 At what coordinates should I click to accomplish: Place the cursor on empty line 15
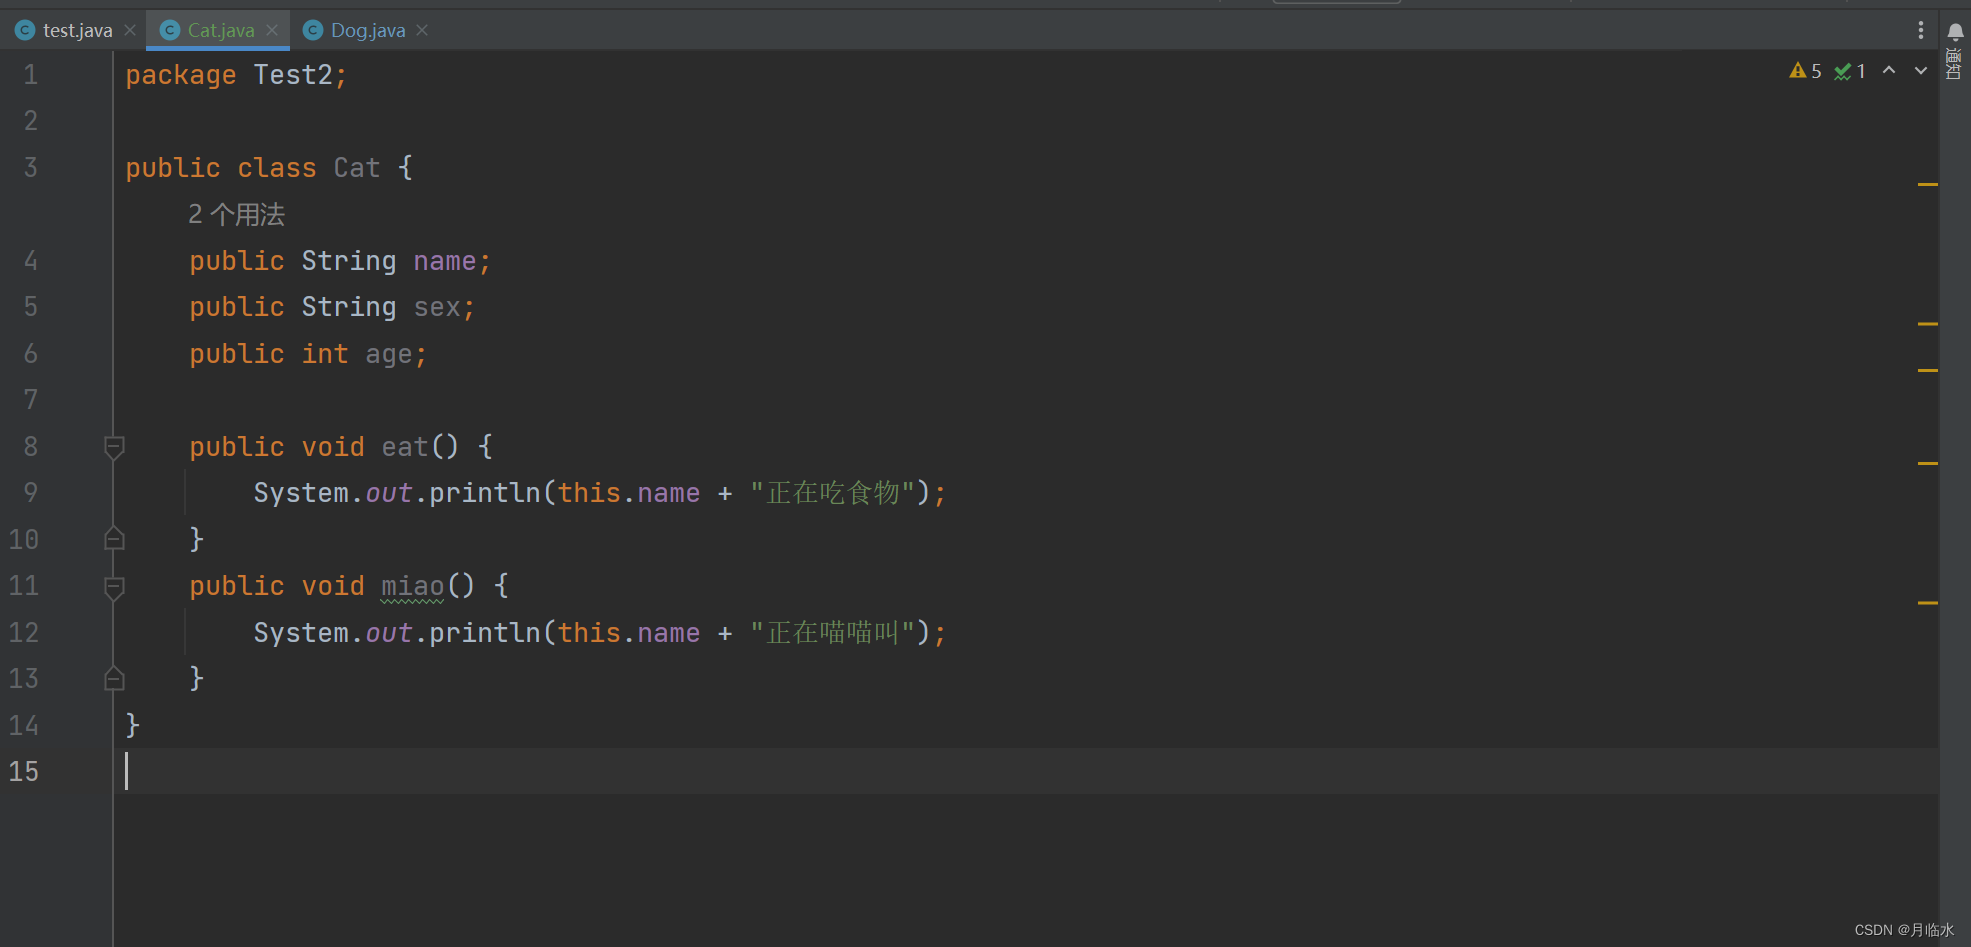coord(1025,771)
